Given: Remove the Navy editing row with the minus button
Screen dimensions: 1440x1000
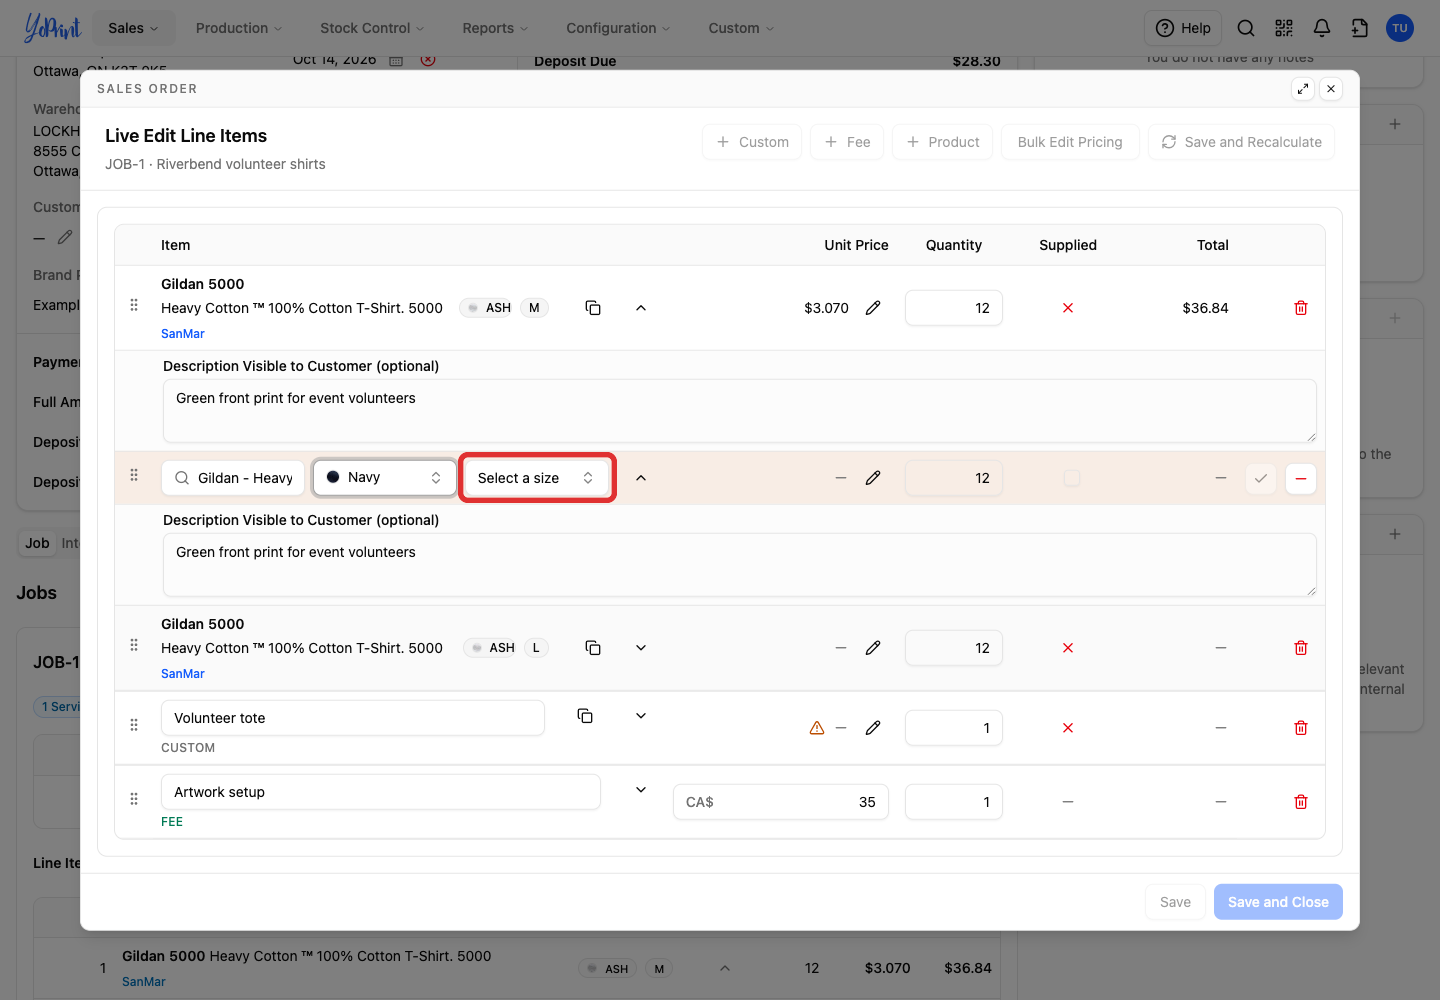Looking at the screenshot, I should click(x=1301, y=478).
